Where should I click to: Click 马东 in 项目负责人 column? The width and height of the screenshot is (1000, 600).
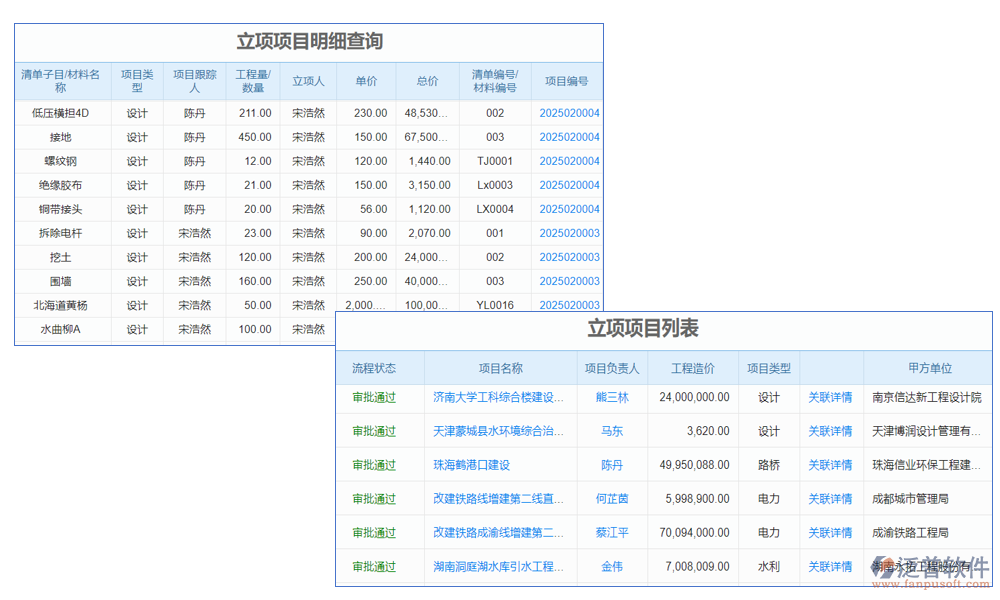tap(613, 430)
